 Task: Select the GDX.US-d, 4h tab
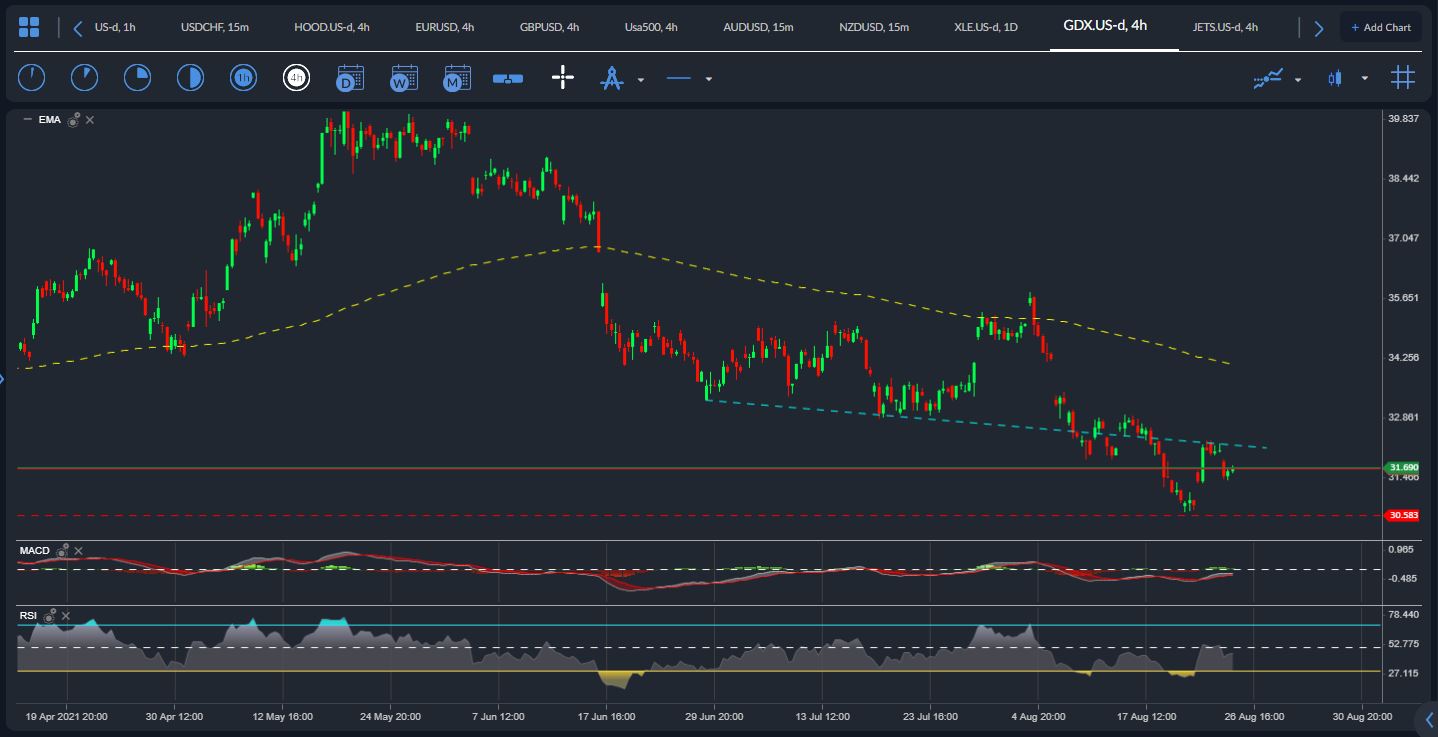point(1105,26)
